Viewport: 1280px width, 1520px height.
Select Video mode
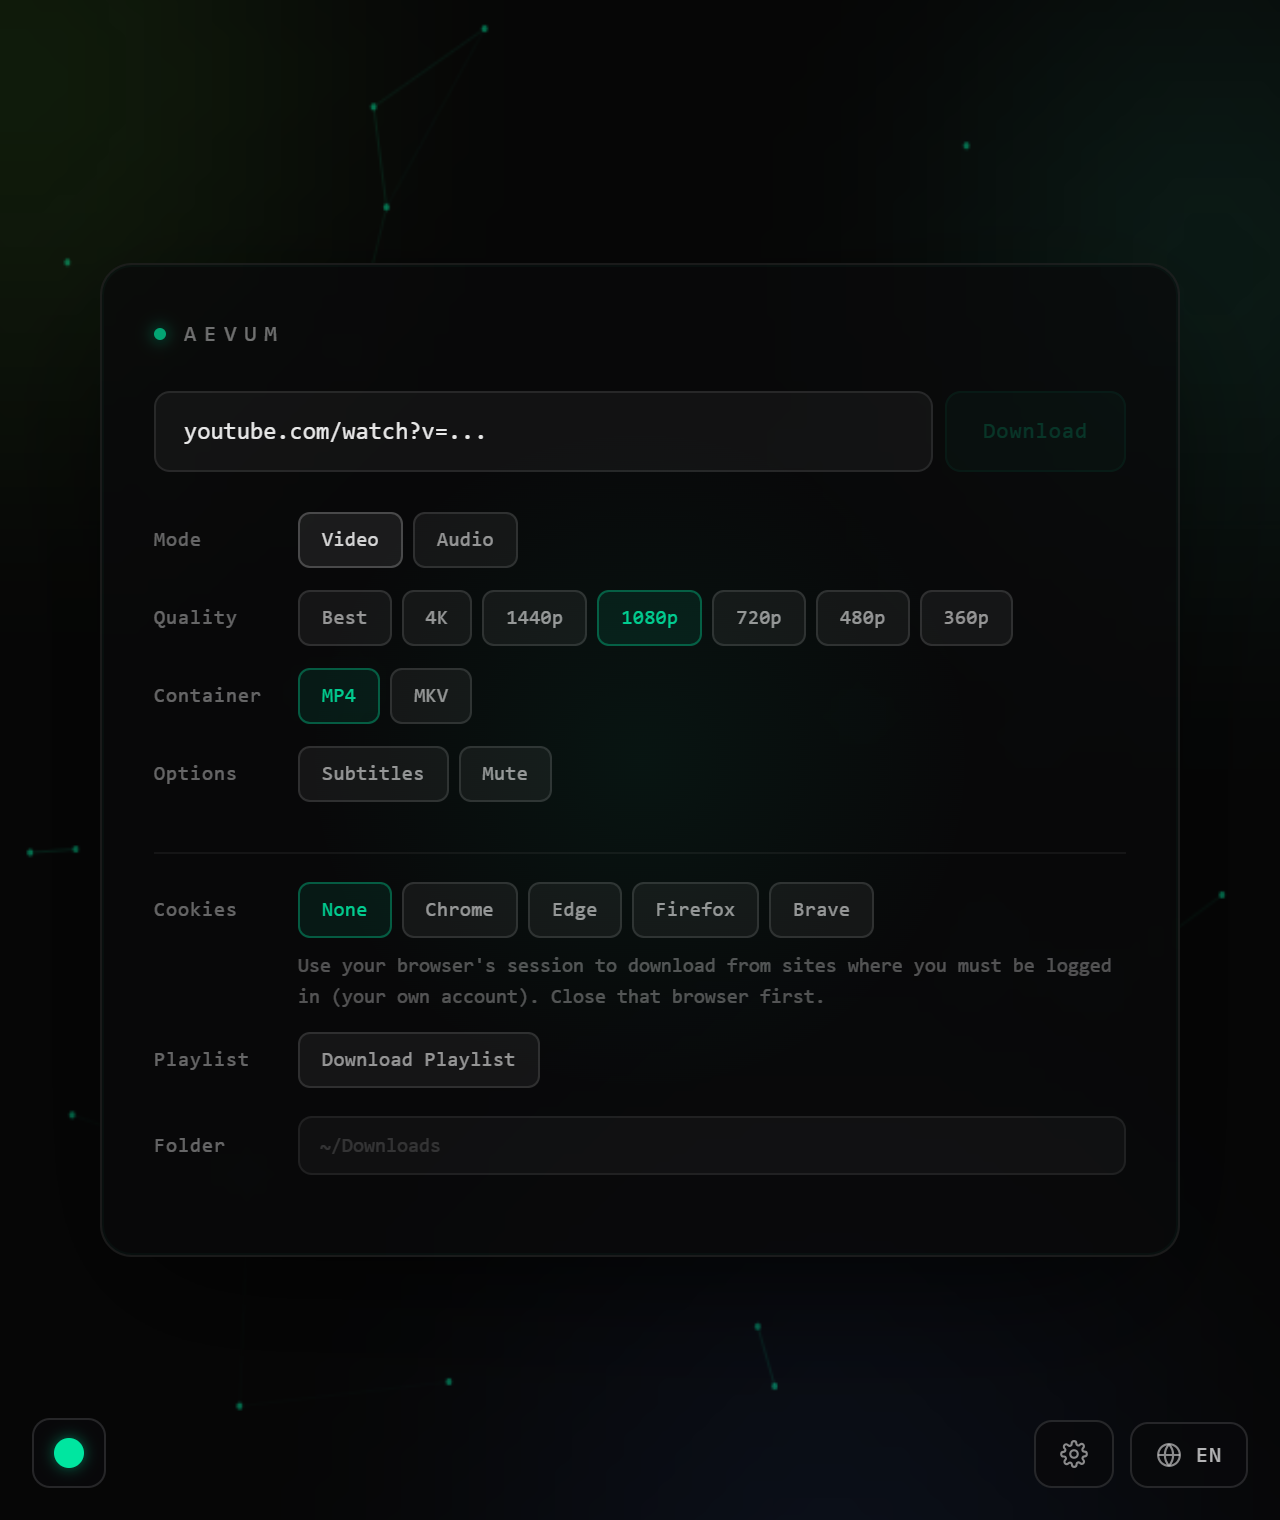coord(350,540)
